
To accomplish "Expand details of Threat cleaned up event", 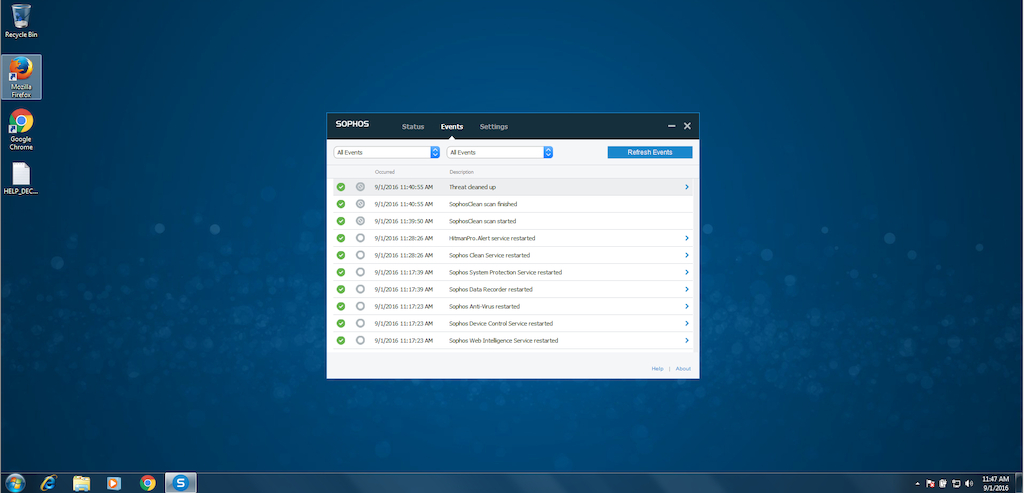I will (x=687, y=187).
